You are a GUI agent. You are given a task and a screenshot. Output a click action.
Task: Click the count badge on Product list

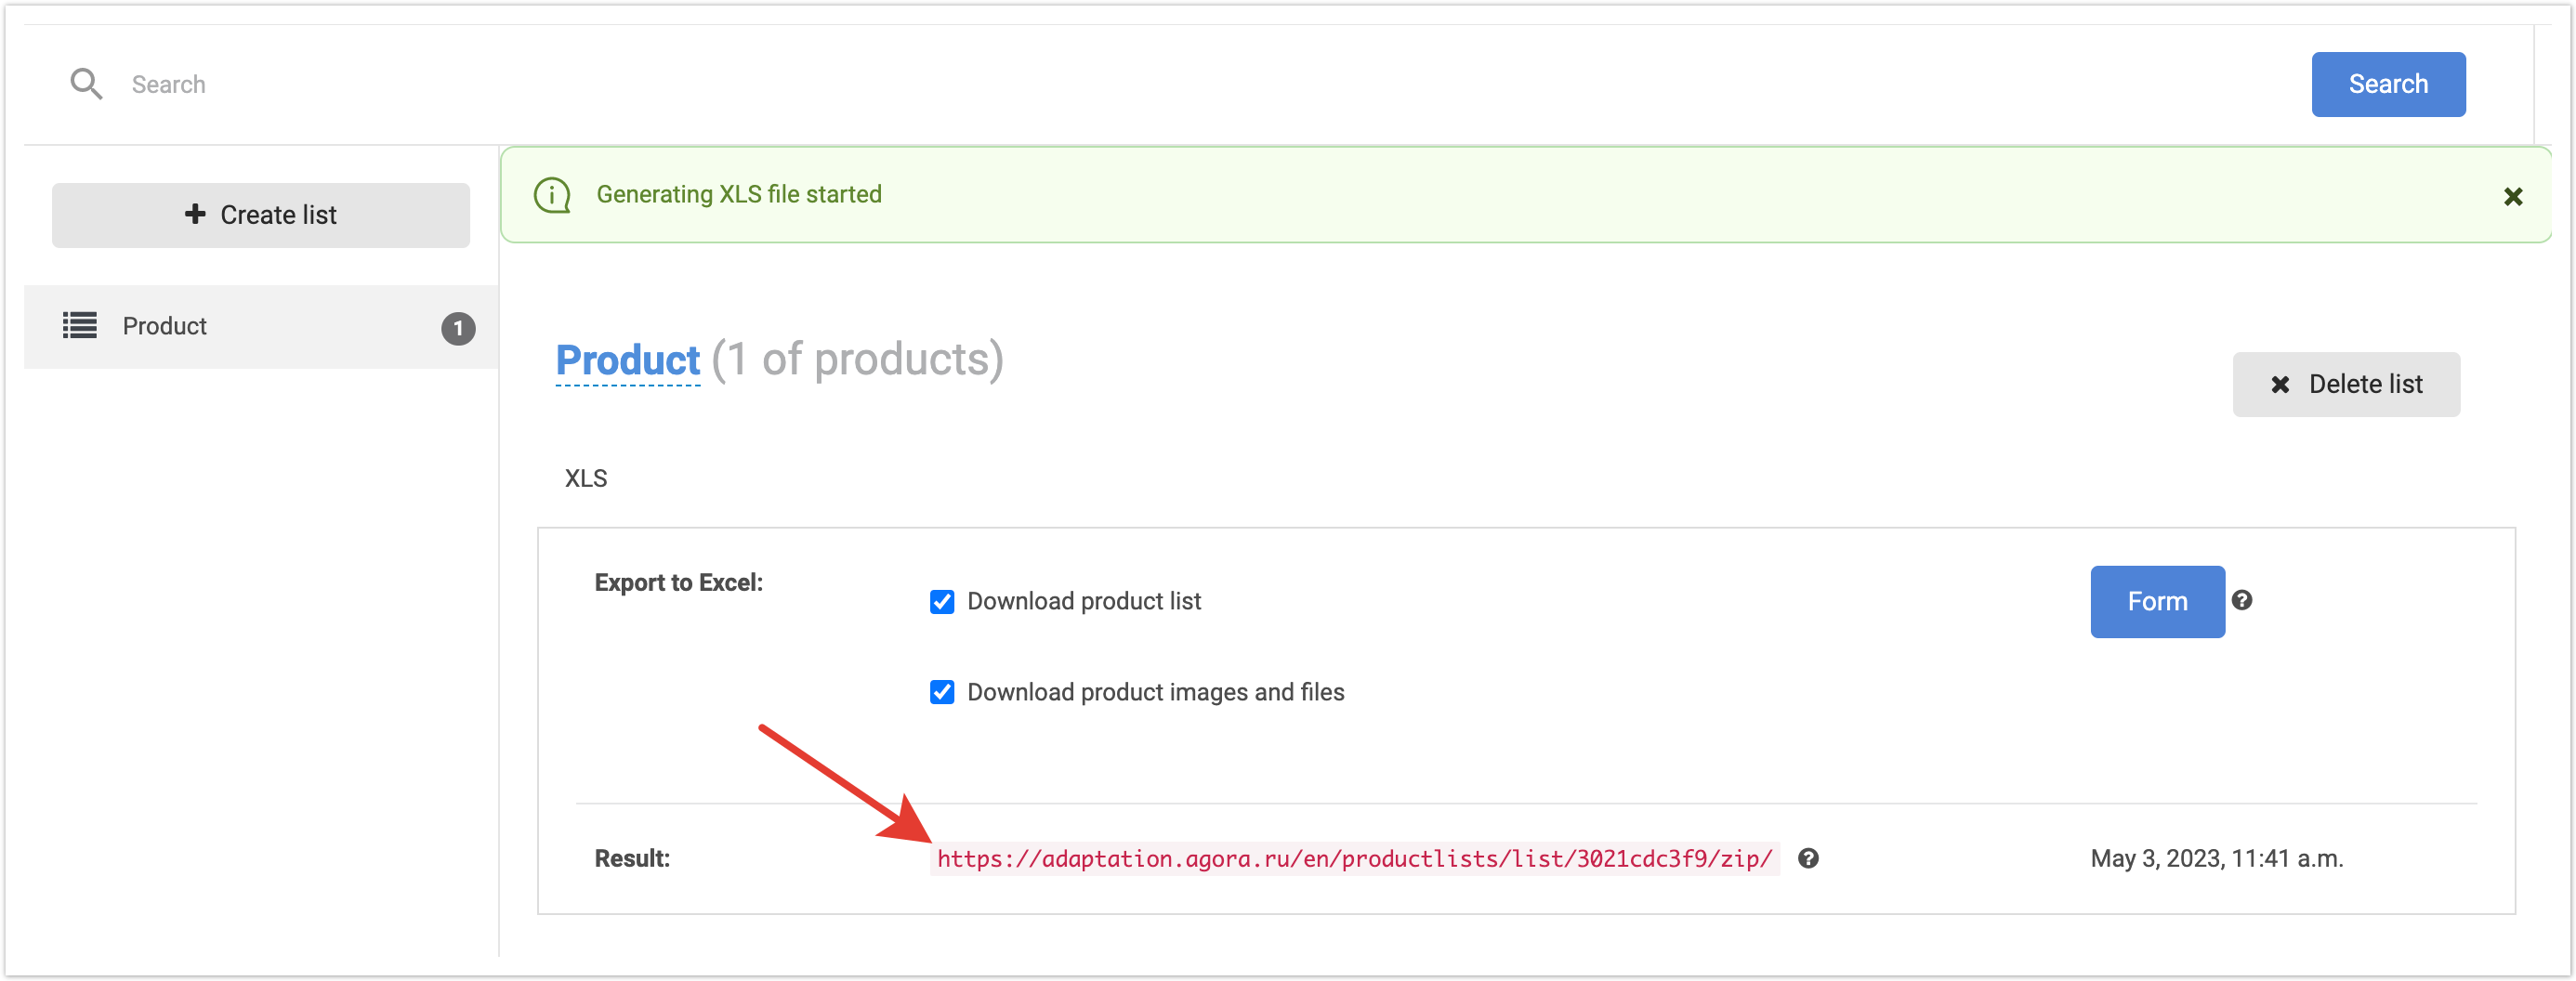[x=458, y=328]
